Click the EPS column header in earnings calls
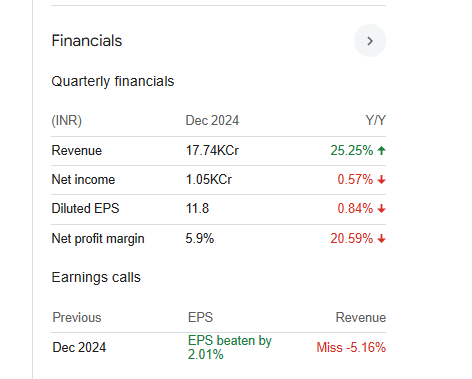The height and width of the screenshot is (379, 472). tap(200, 318)
